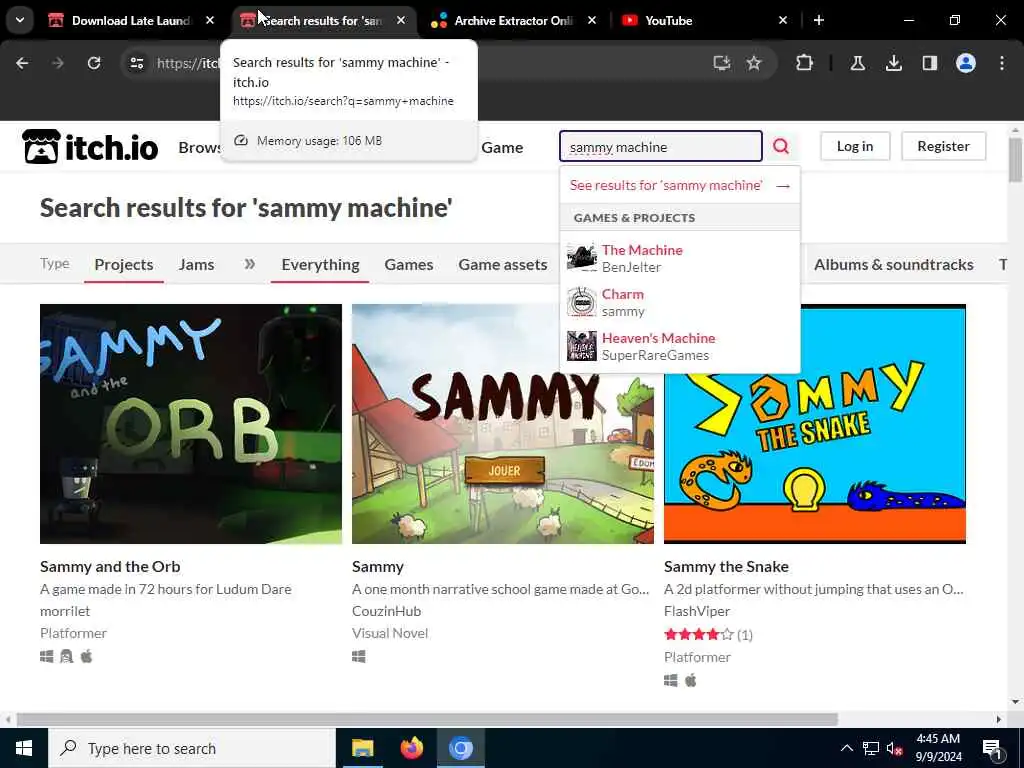
Task: Open the network icon in system tray
Action: click(871, 748)
